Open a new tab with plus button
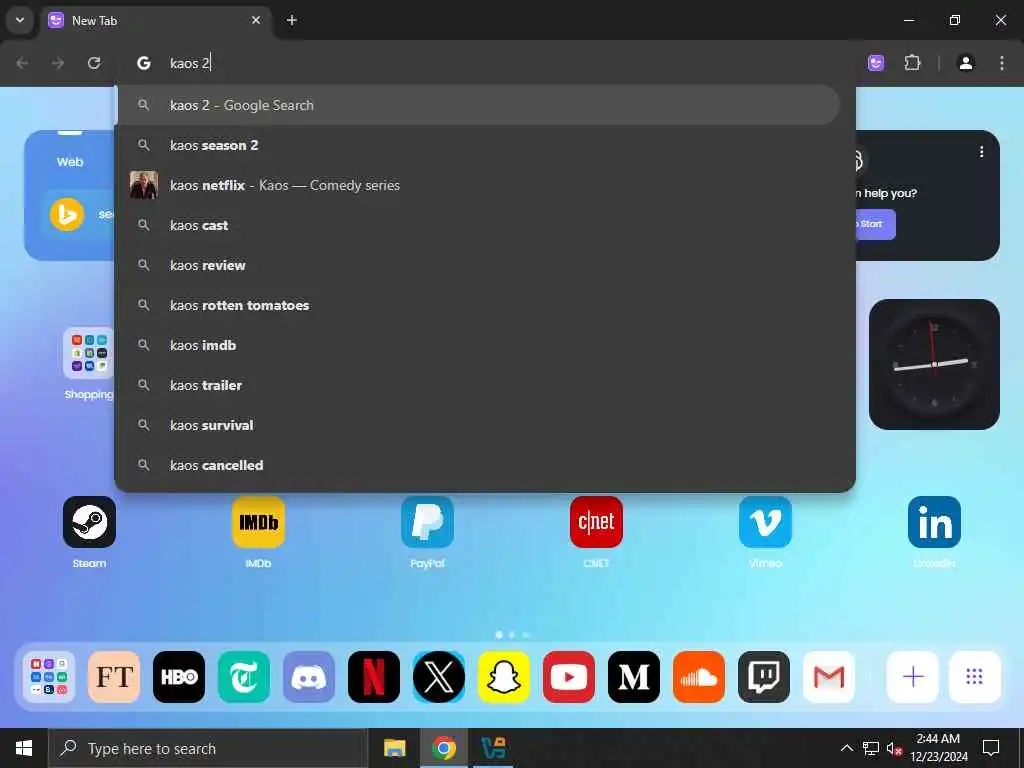 292,20
